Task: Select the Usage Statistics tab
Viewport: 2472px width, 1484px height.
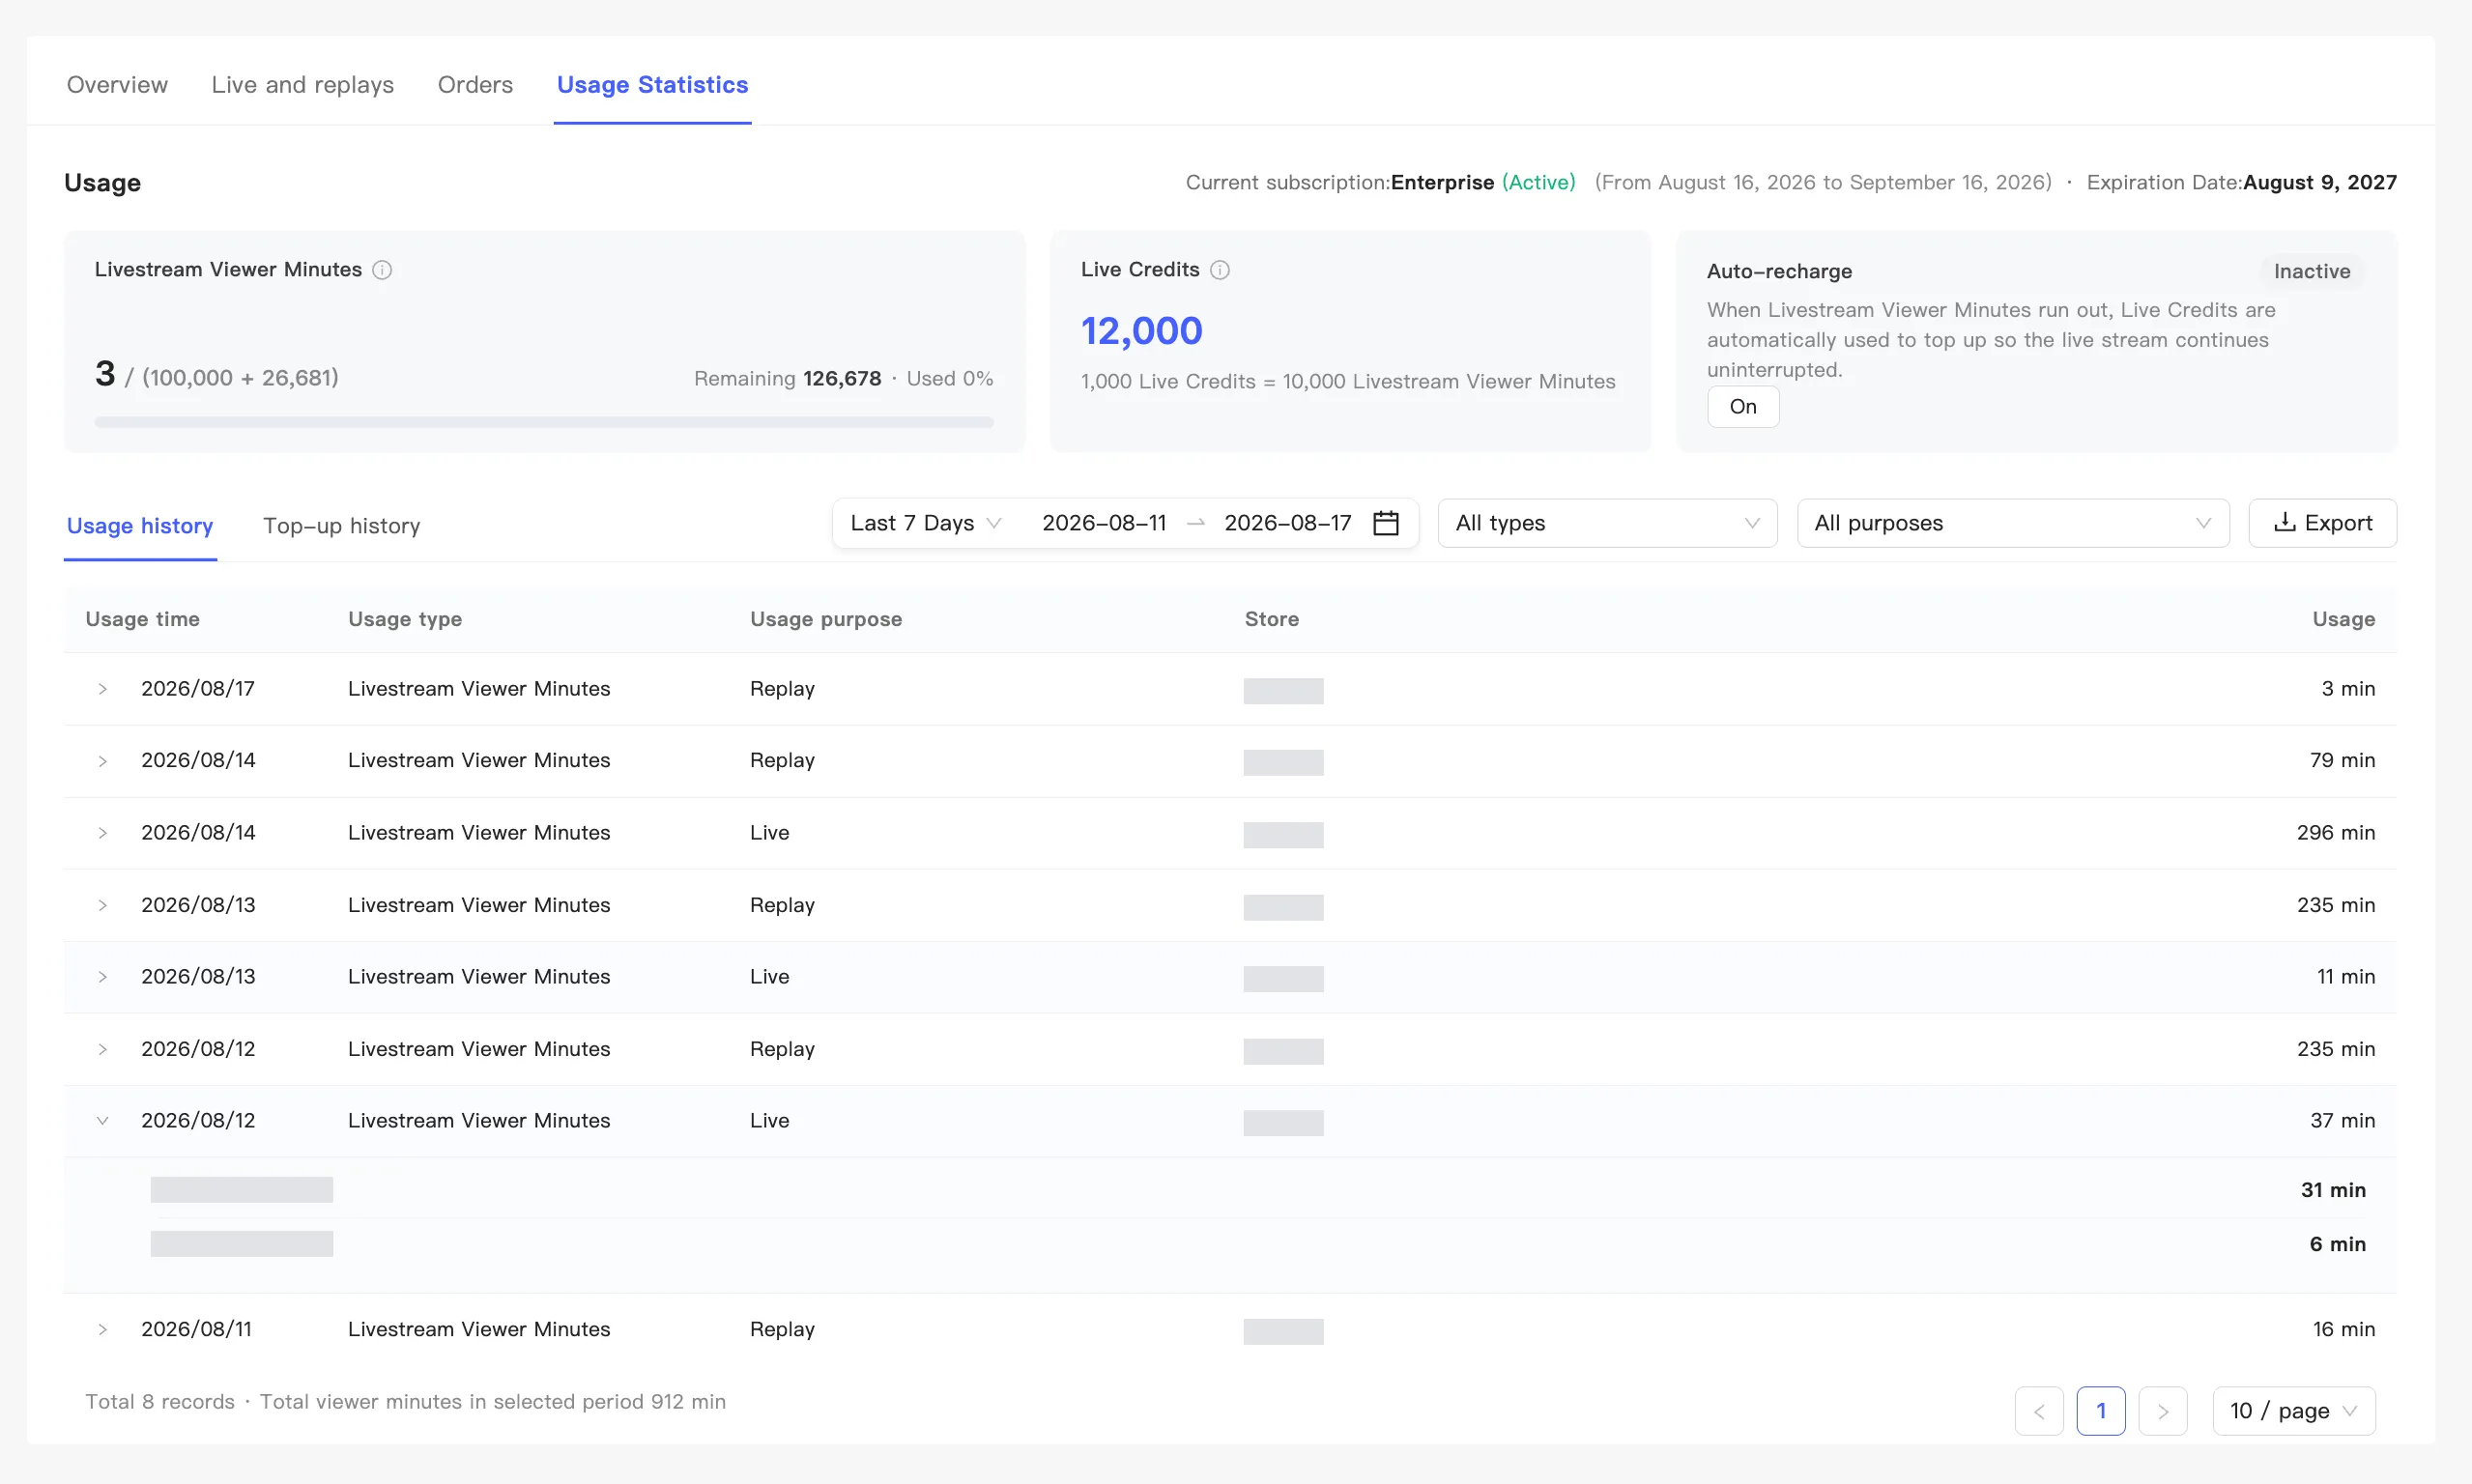Action: point(652,85)
